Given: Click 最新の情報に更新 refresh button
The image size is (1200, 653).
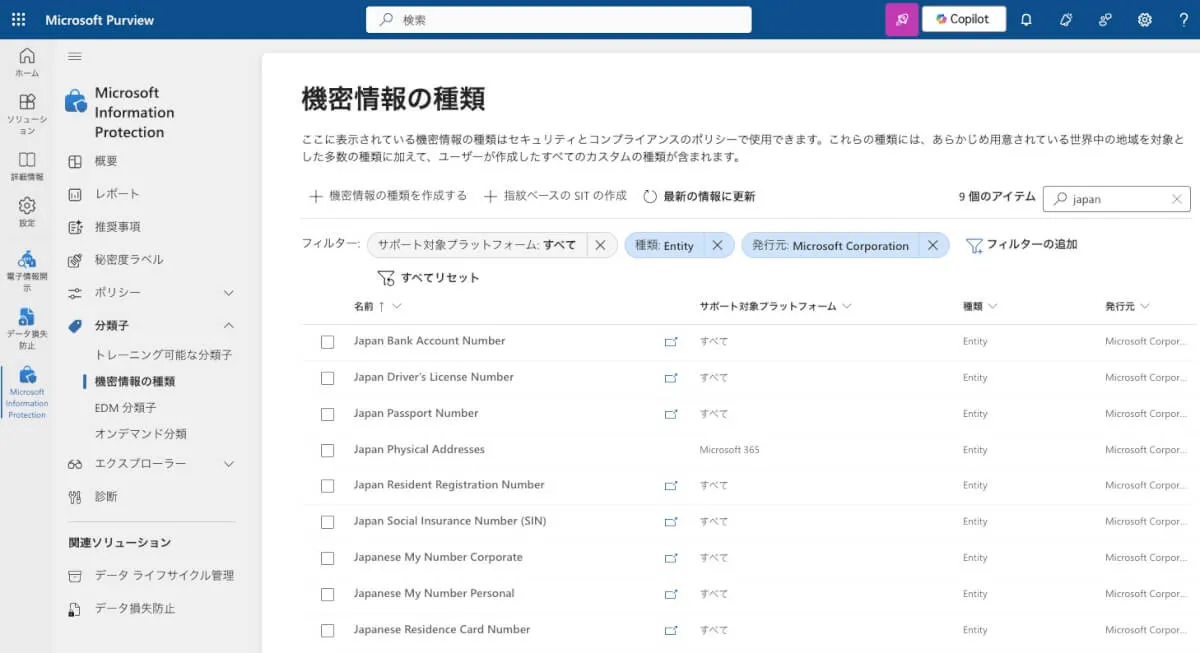Looking at the screenshot, I should (x=698, y=197).
